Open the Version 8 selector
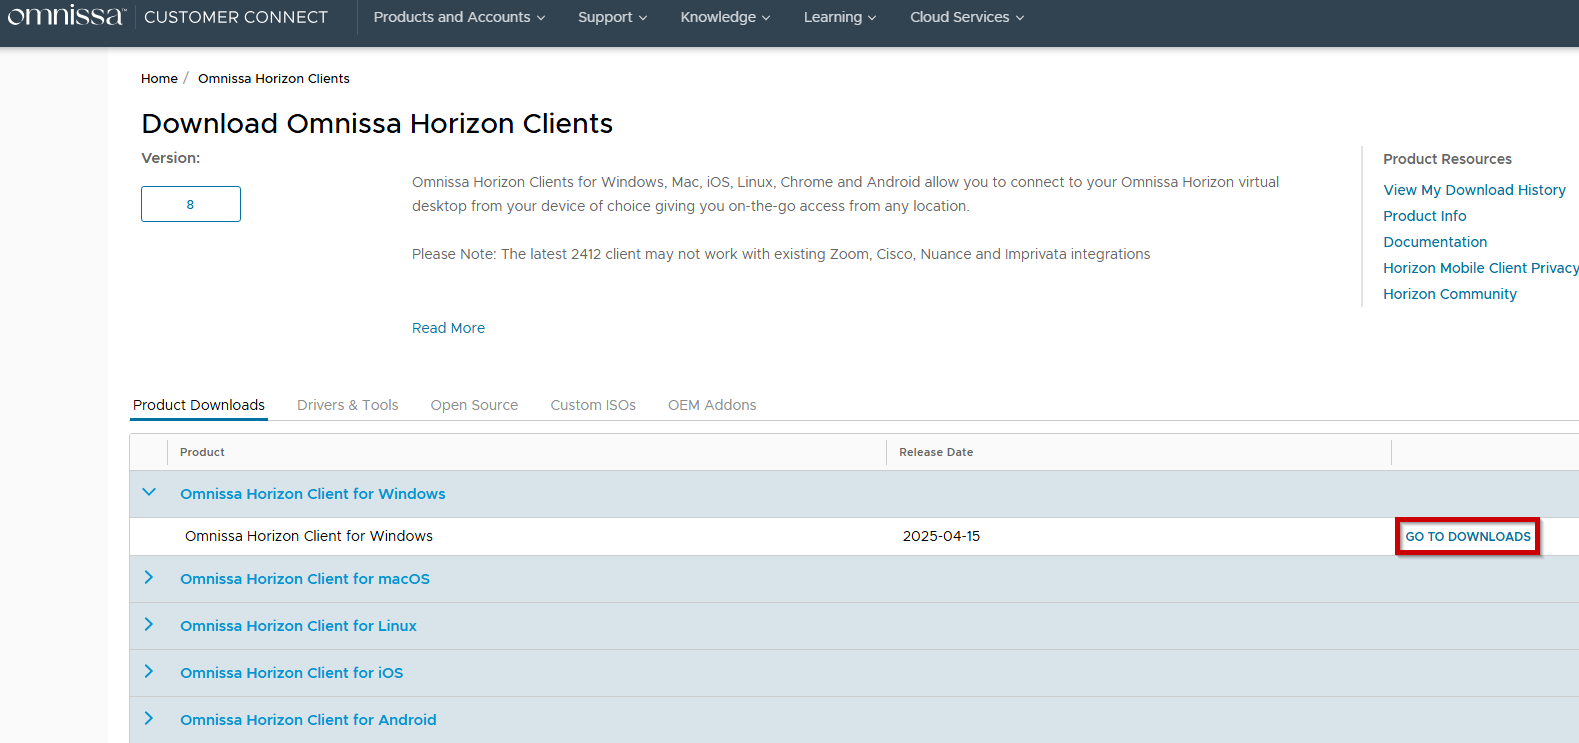Image resolution: width=1579 pixels, height=743 pixels. pos(191,204)
